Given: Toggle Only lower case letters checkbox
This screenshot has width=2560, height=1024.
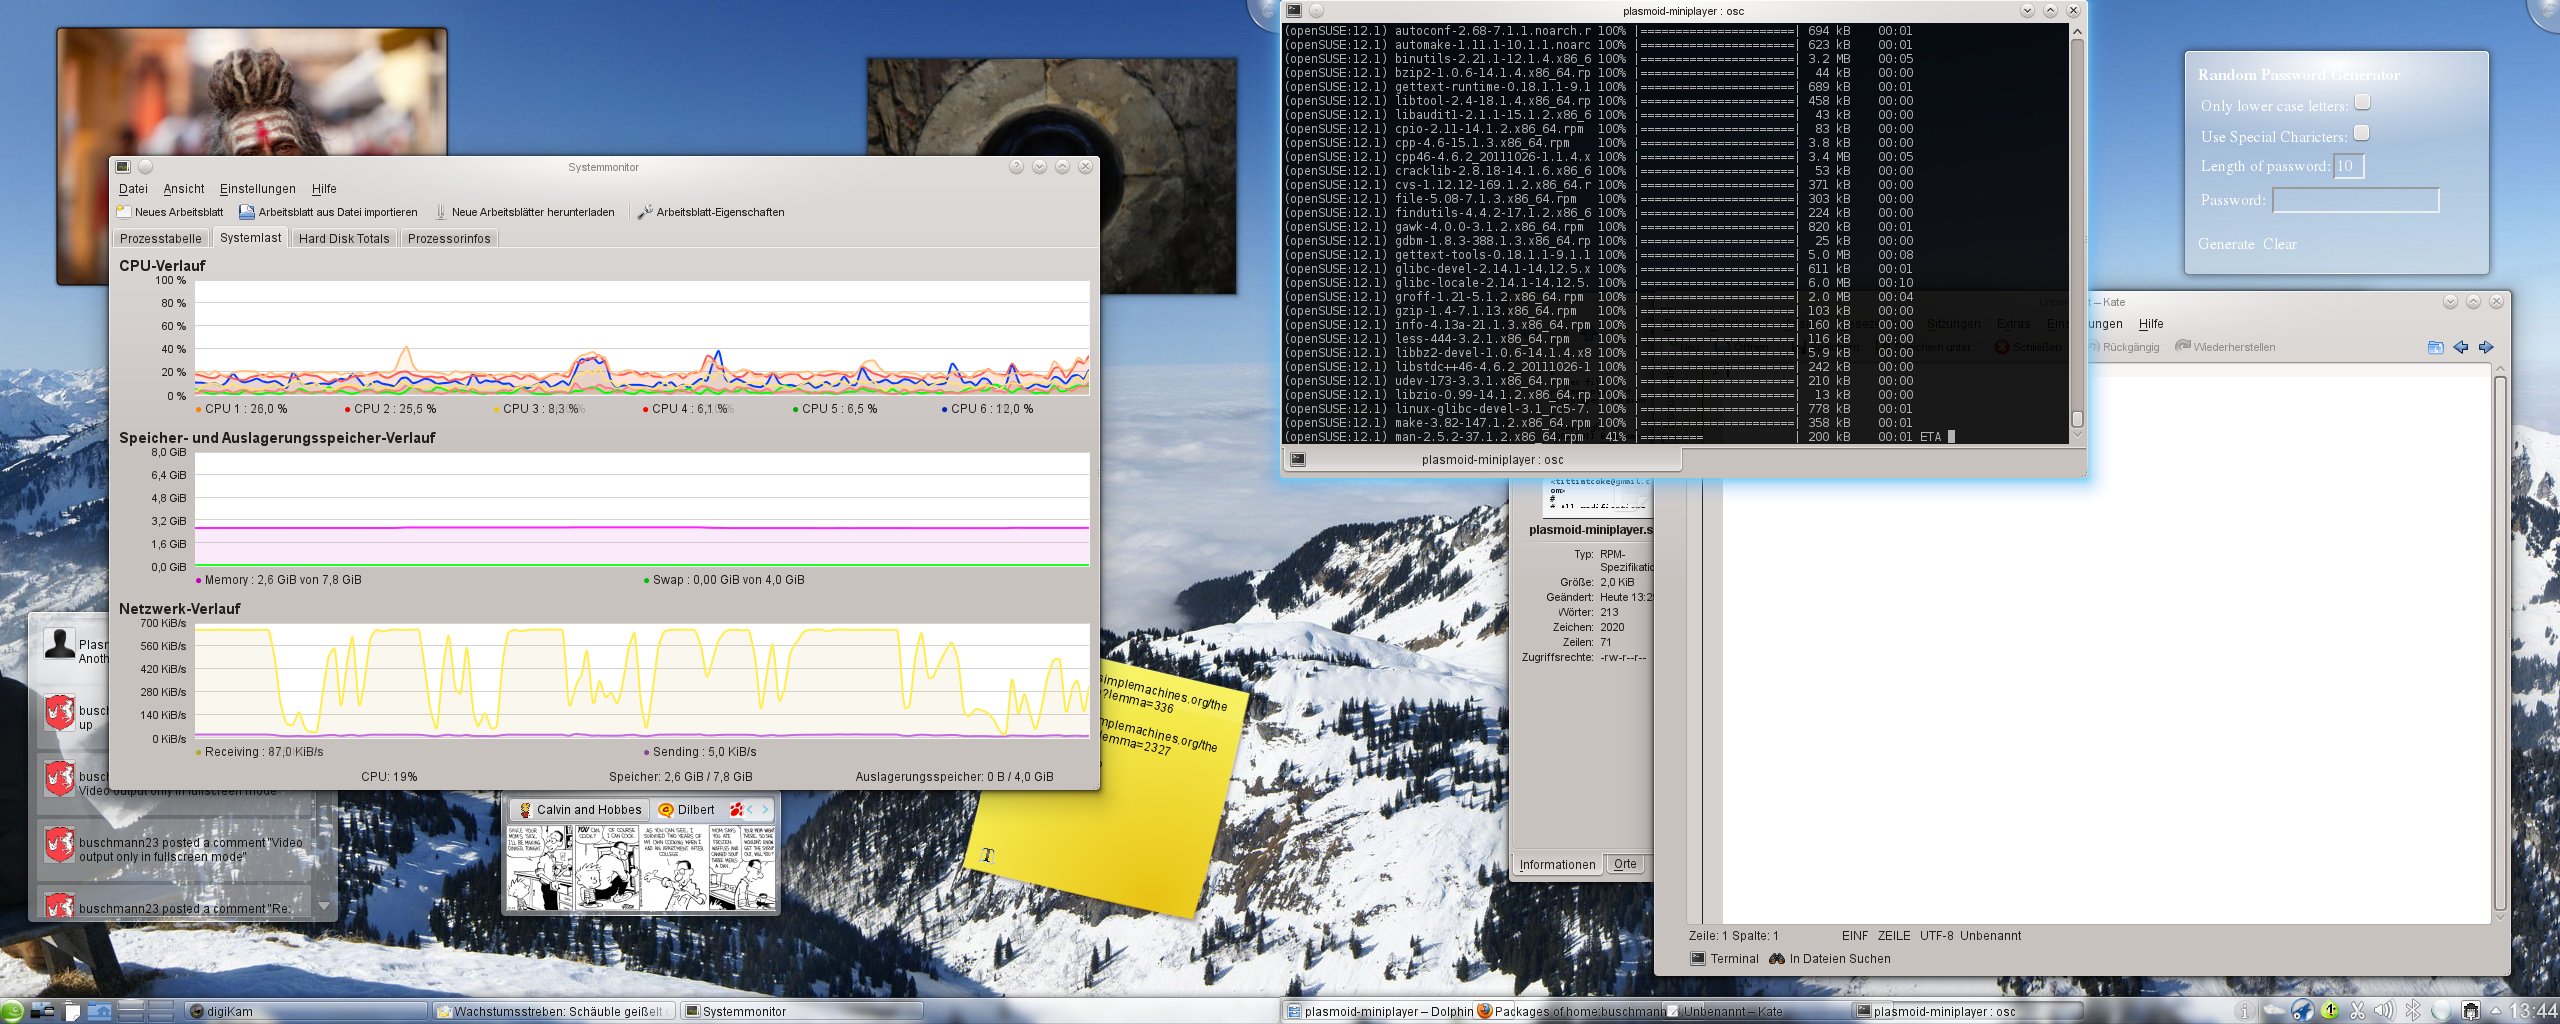Looking at the screenshot, I should (x=2362, y=102).
